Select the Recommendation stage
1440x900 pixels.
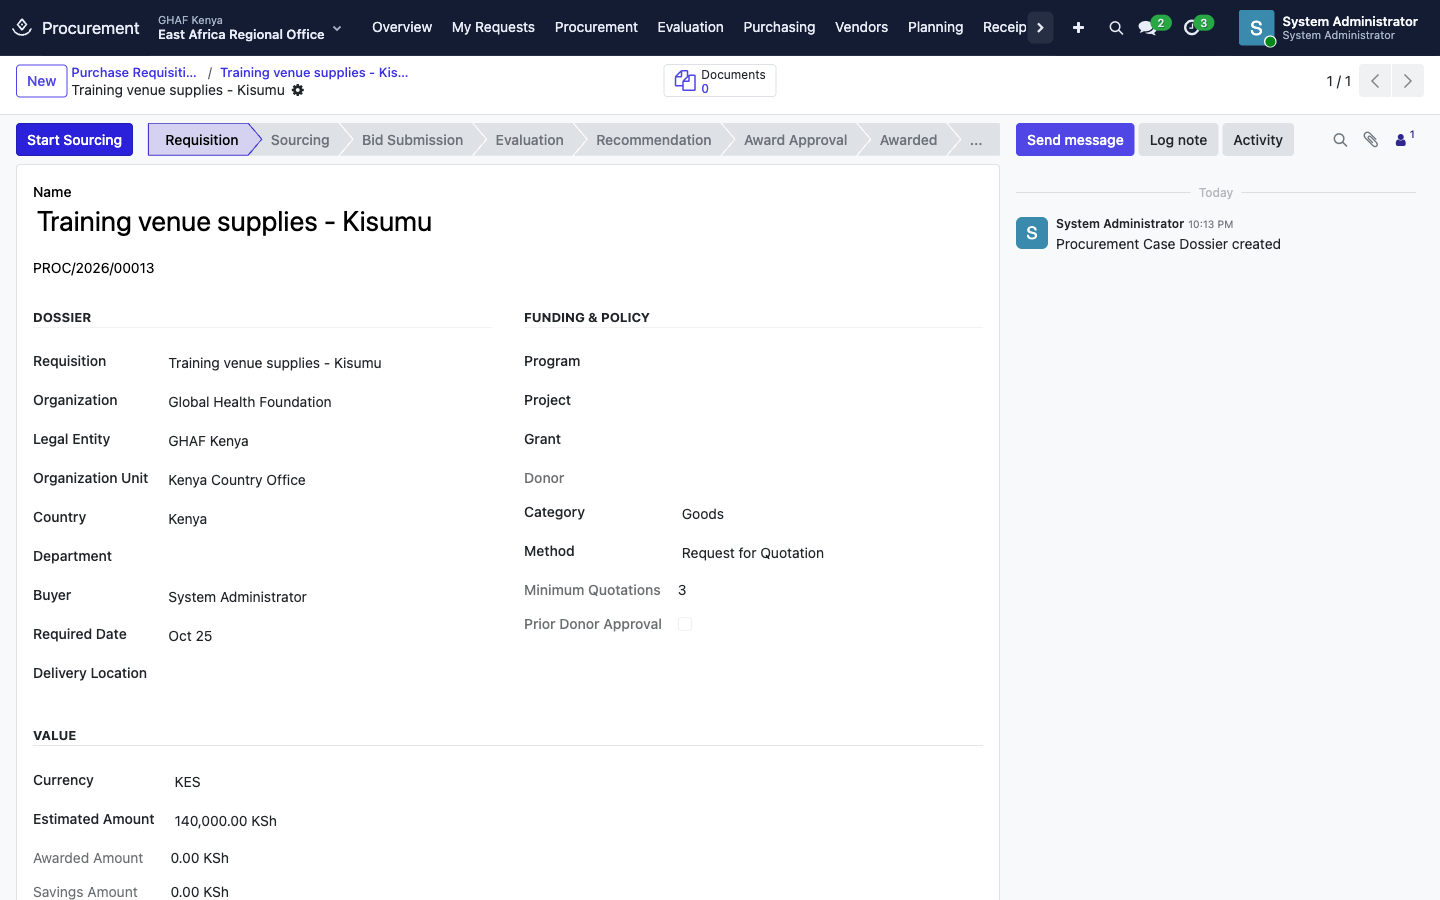coord(654,140)
